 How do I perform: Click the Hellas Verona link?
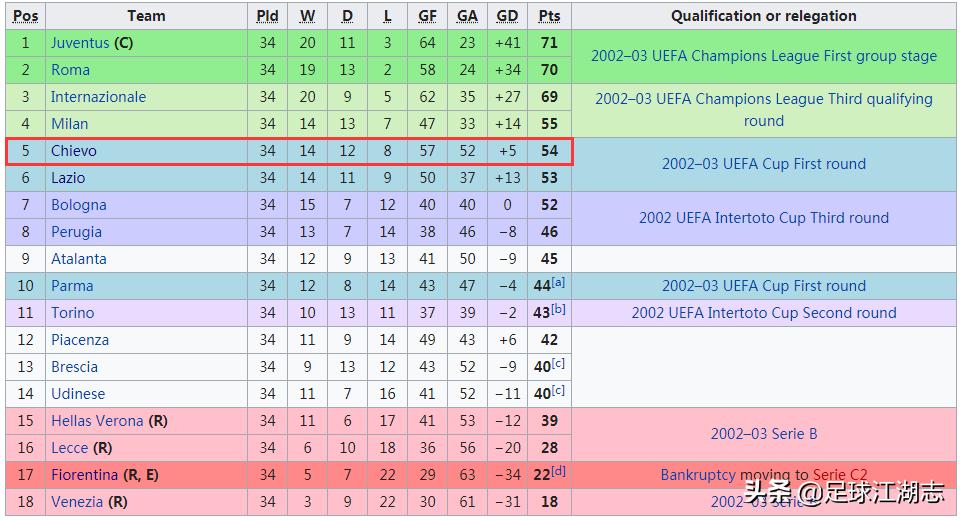point(97,421)
